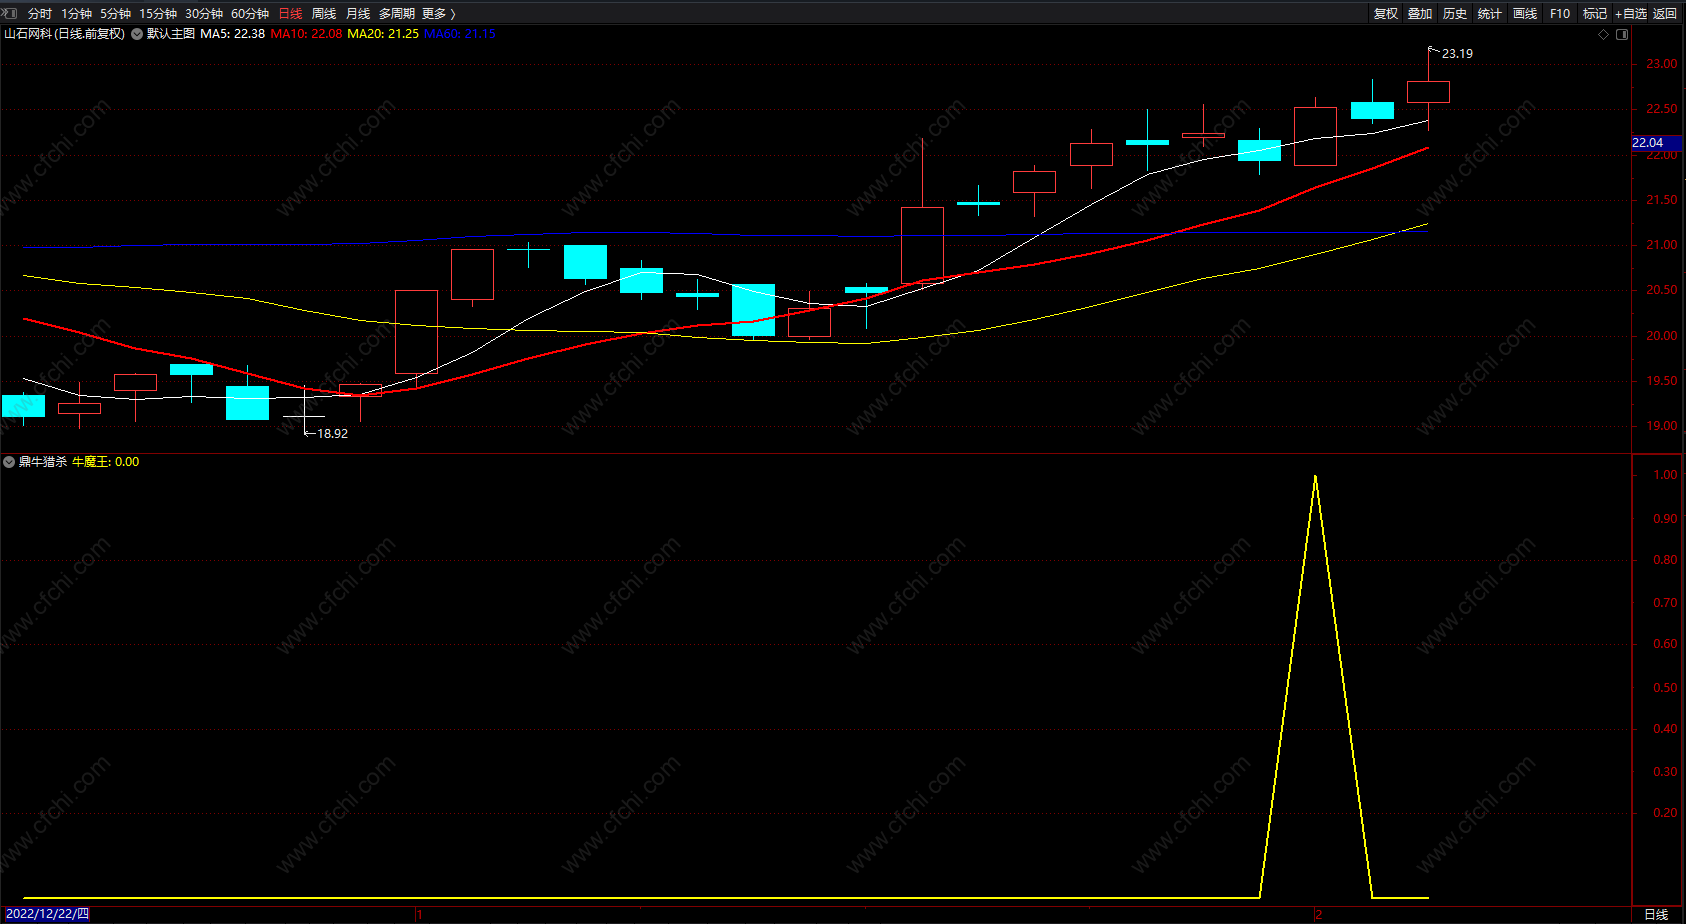This screenshot has height=924, width=1686.
Task: Click the 23.19 high price annotation
Action: (1457, 54)
